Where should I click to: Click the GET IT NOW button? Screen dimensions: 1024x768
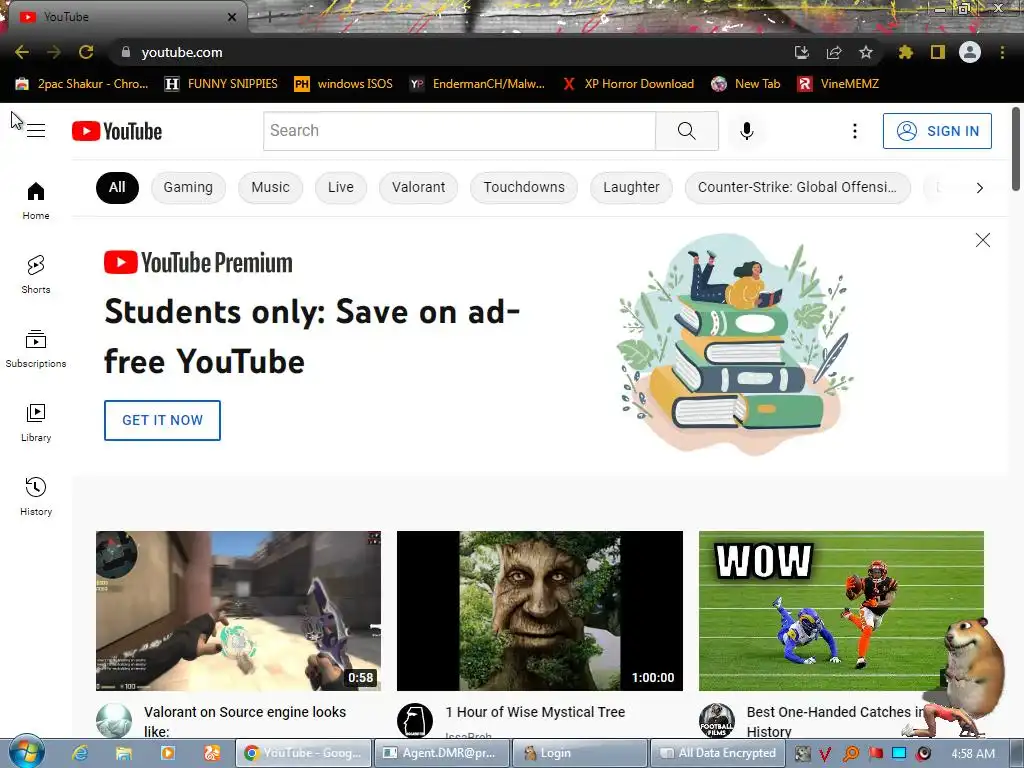(162, 420)
